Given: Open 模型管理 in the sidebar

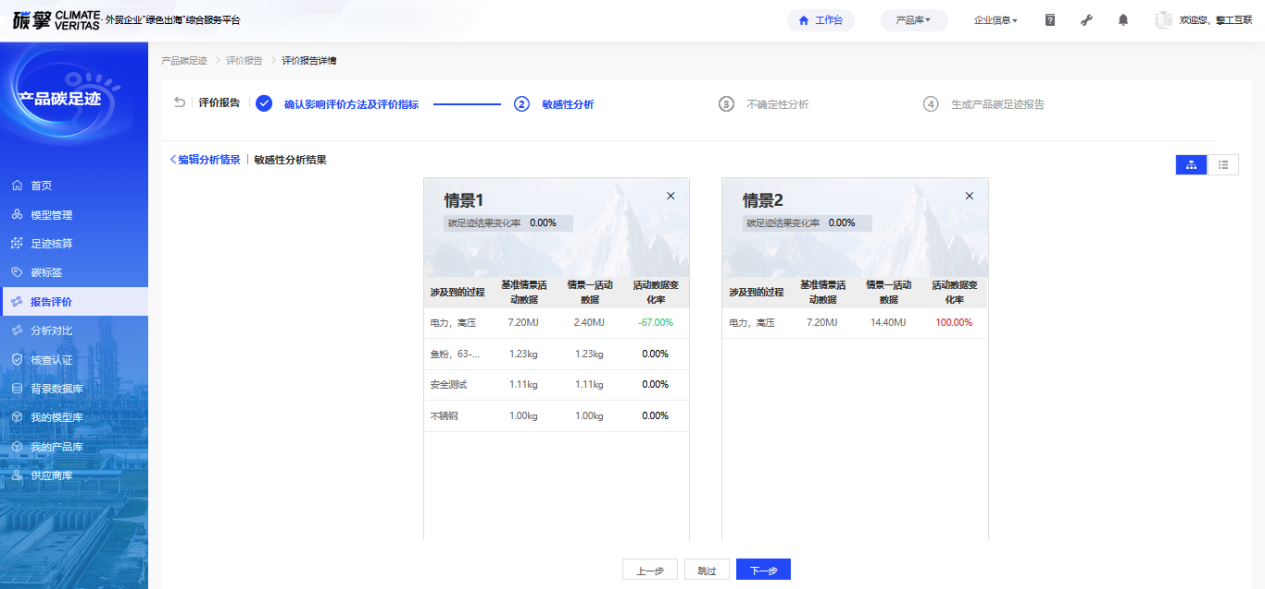Looking at the screenshot, I should click(51, 215).
